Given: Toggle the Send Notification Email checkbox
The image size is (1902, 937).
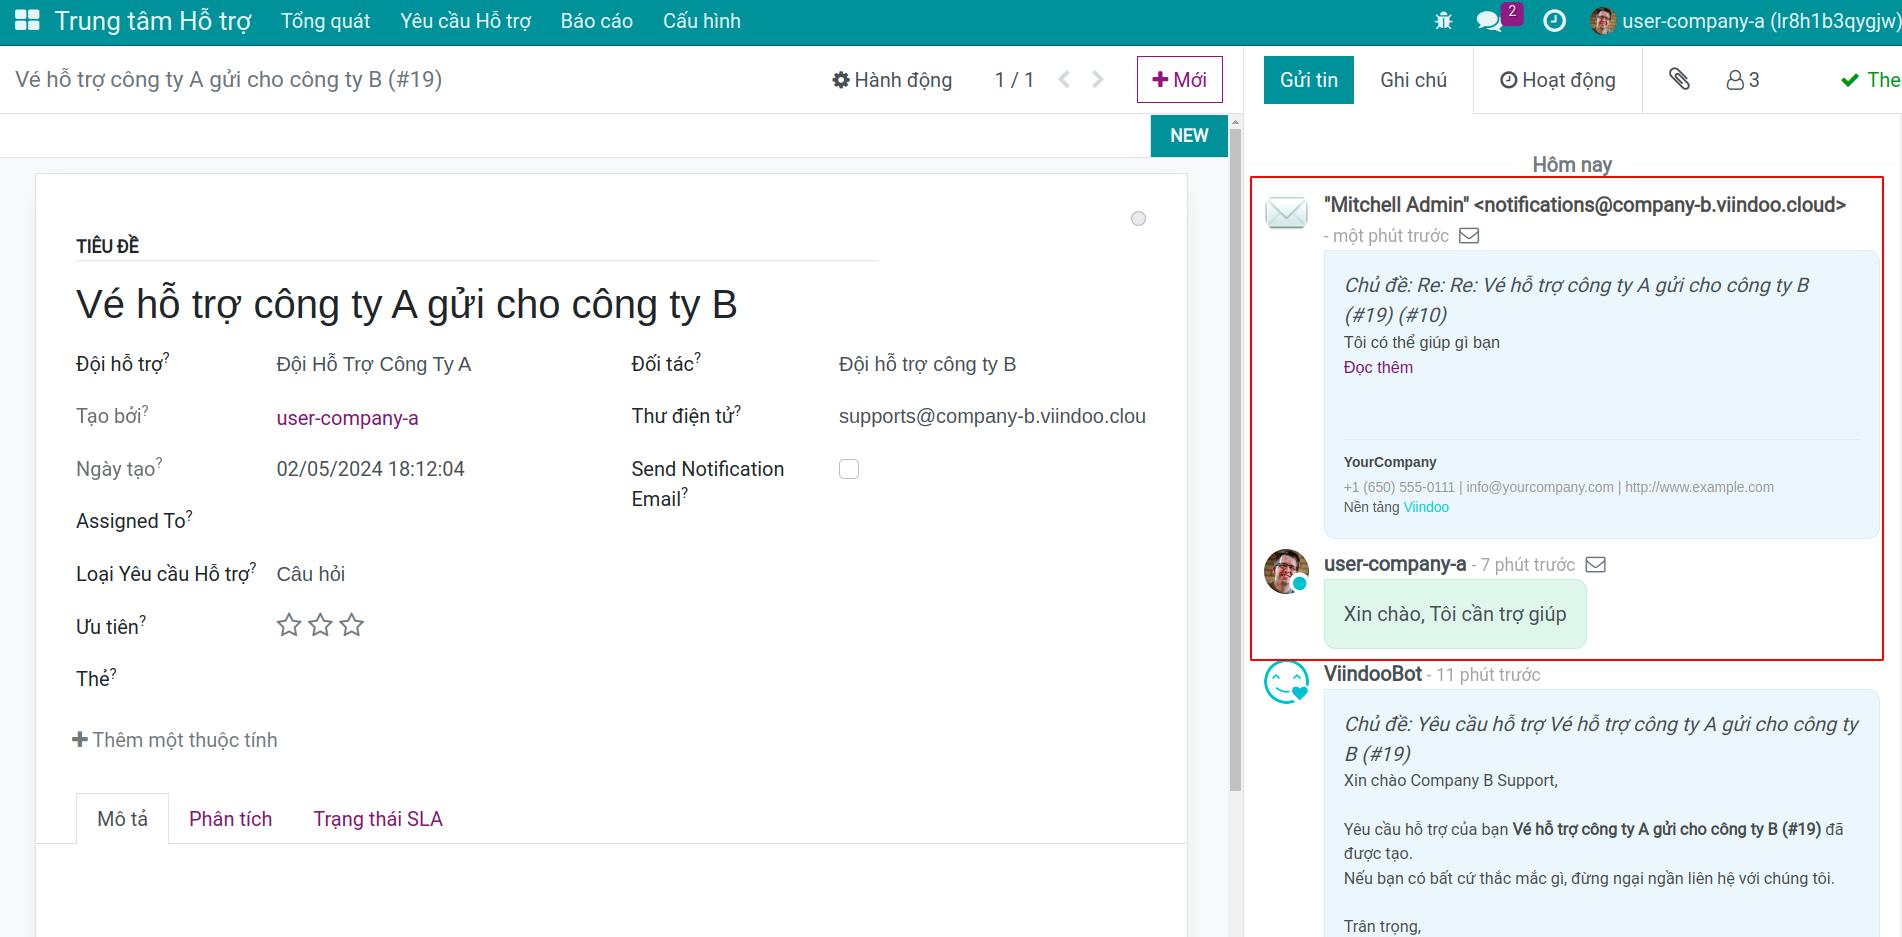Looking at the screenshot, I should (849, 469).
